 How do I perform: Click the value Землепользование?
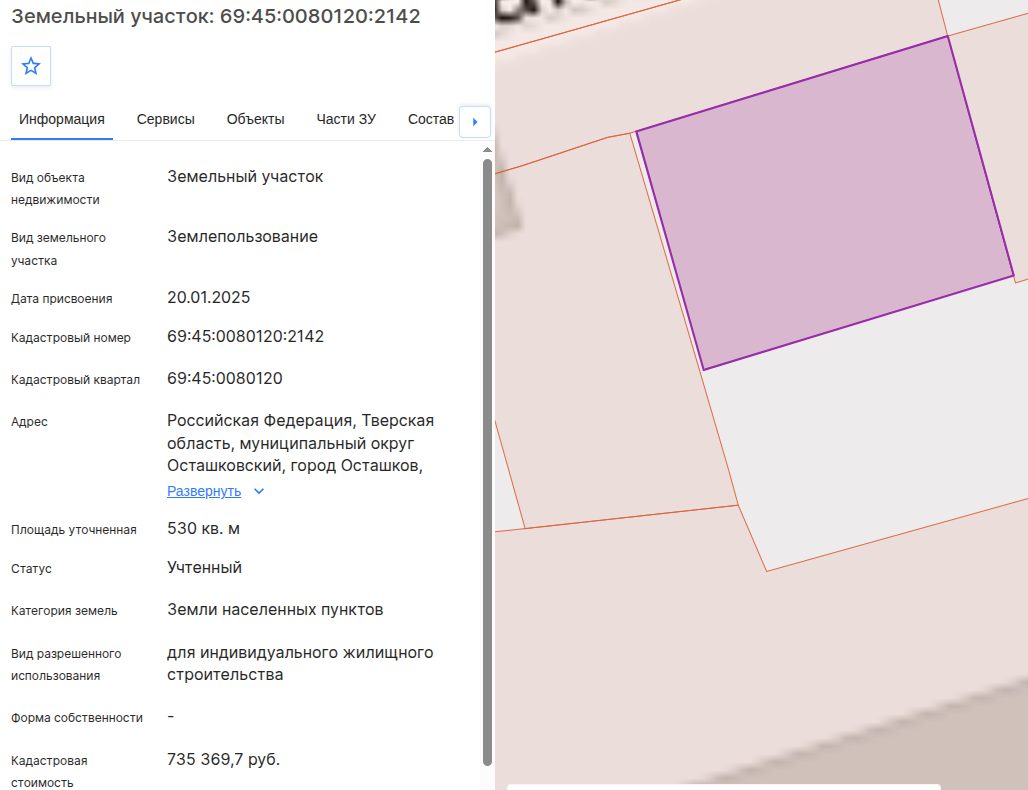243,237
